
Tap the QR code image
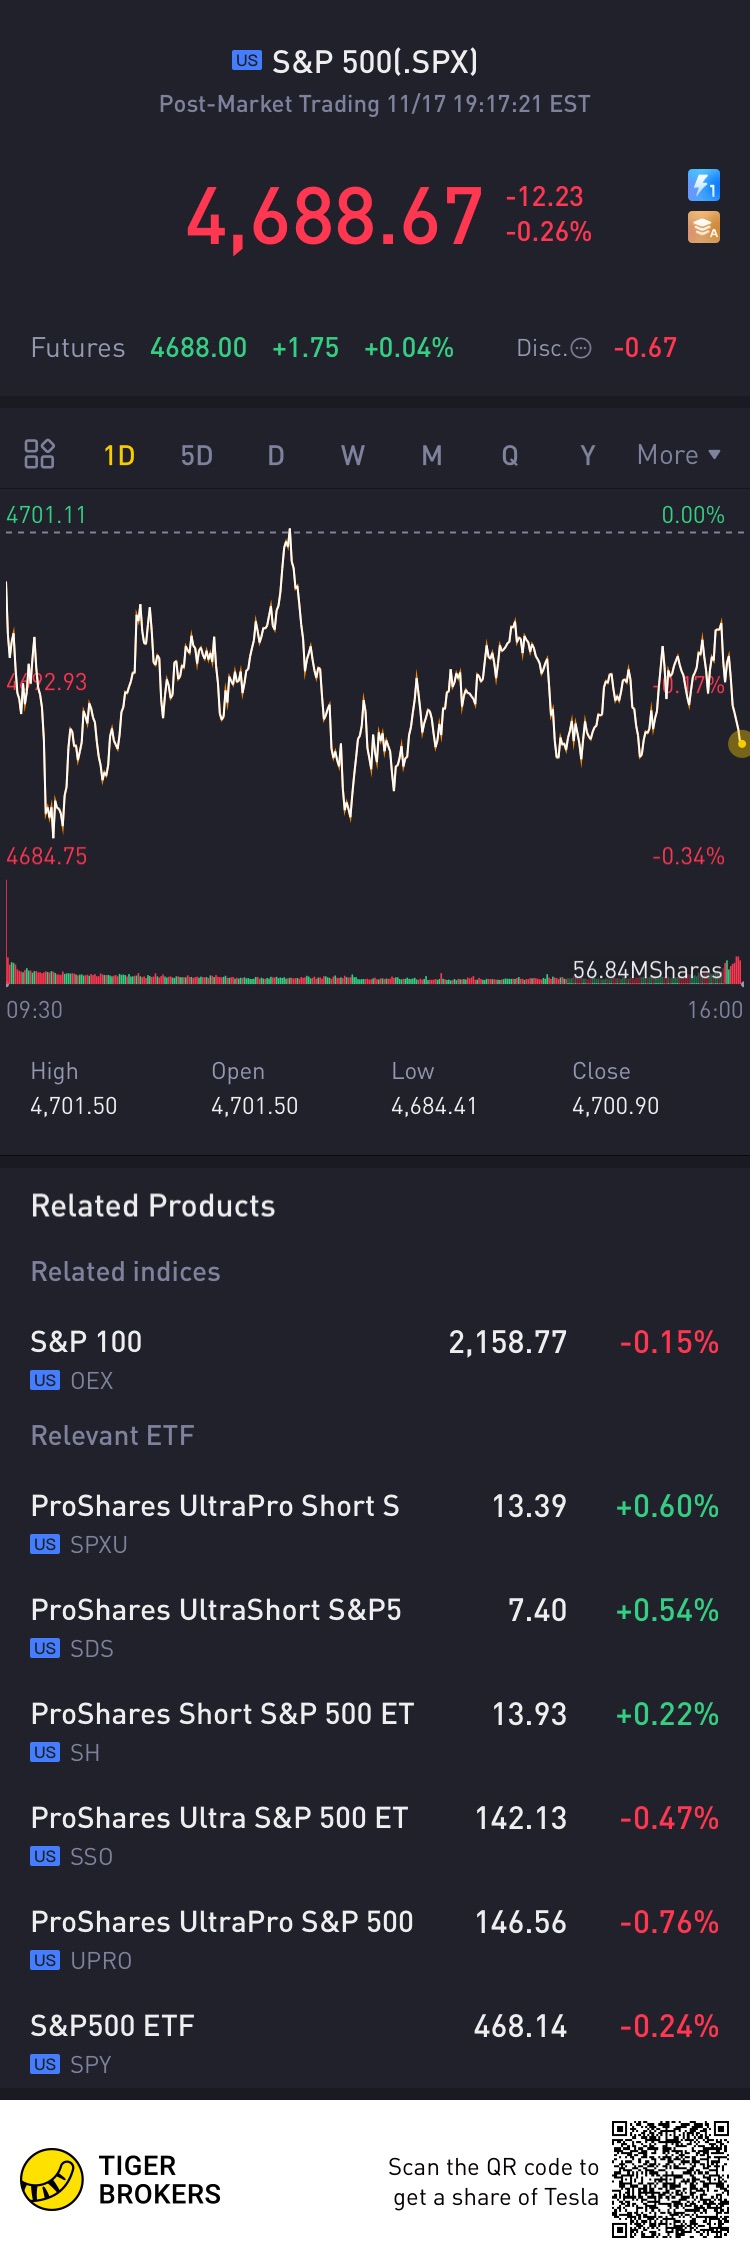670,2179
